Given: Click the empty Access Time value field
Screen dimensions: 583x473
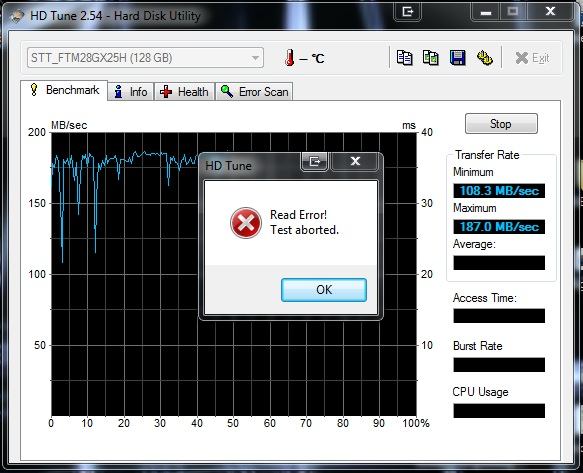Looking at the screenshot, I should pos(499,316).
